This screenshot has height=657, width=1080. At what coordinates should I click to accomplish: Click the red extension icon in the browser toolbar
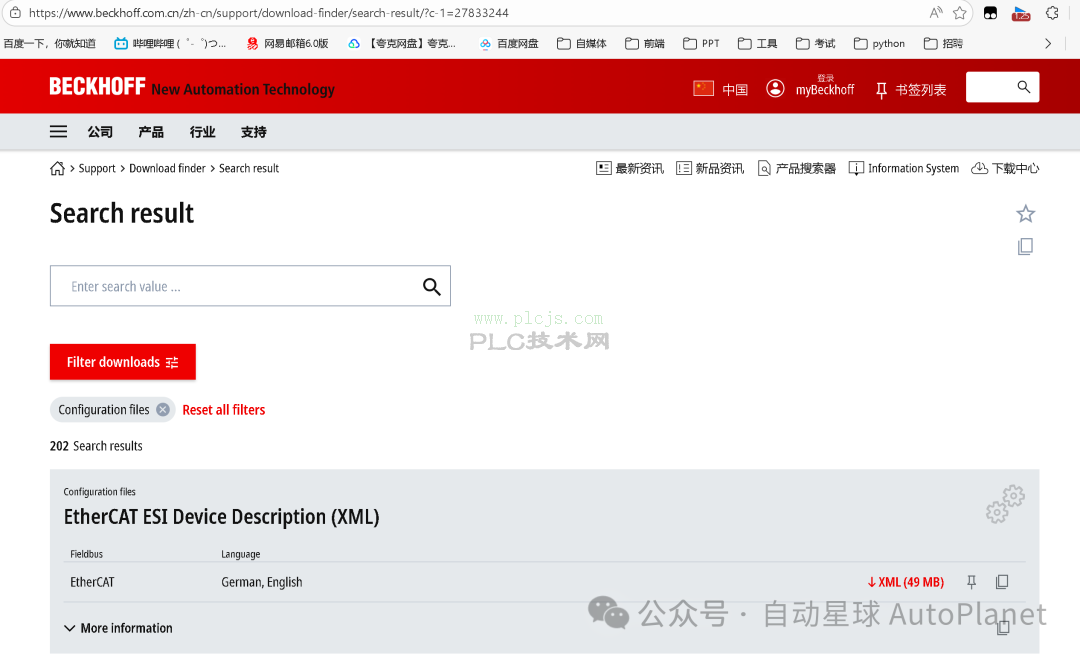point(1021,12)
